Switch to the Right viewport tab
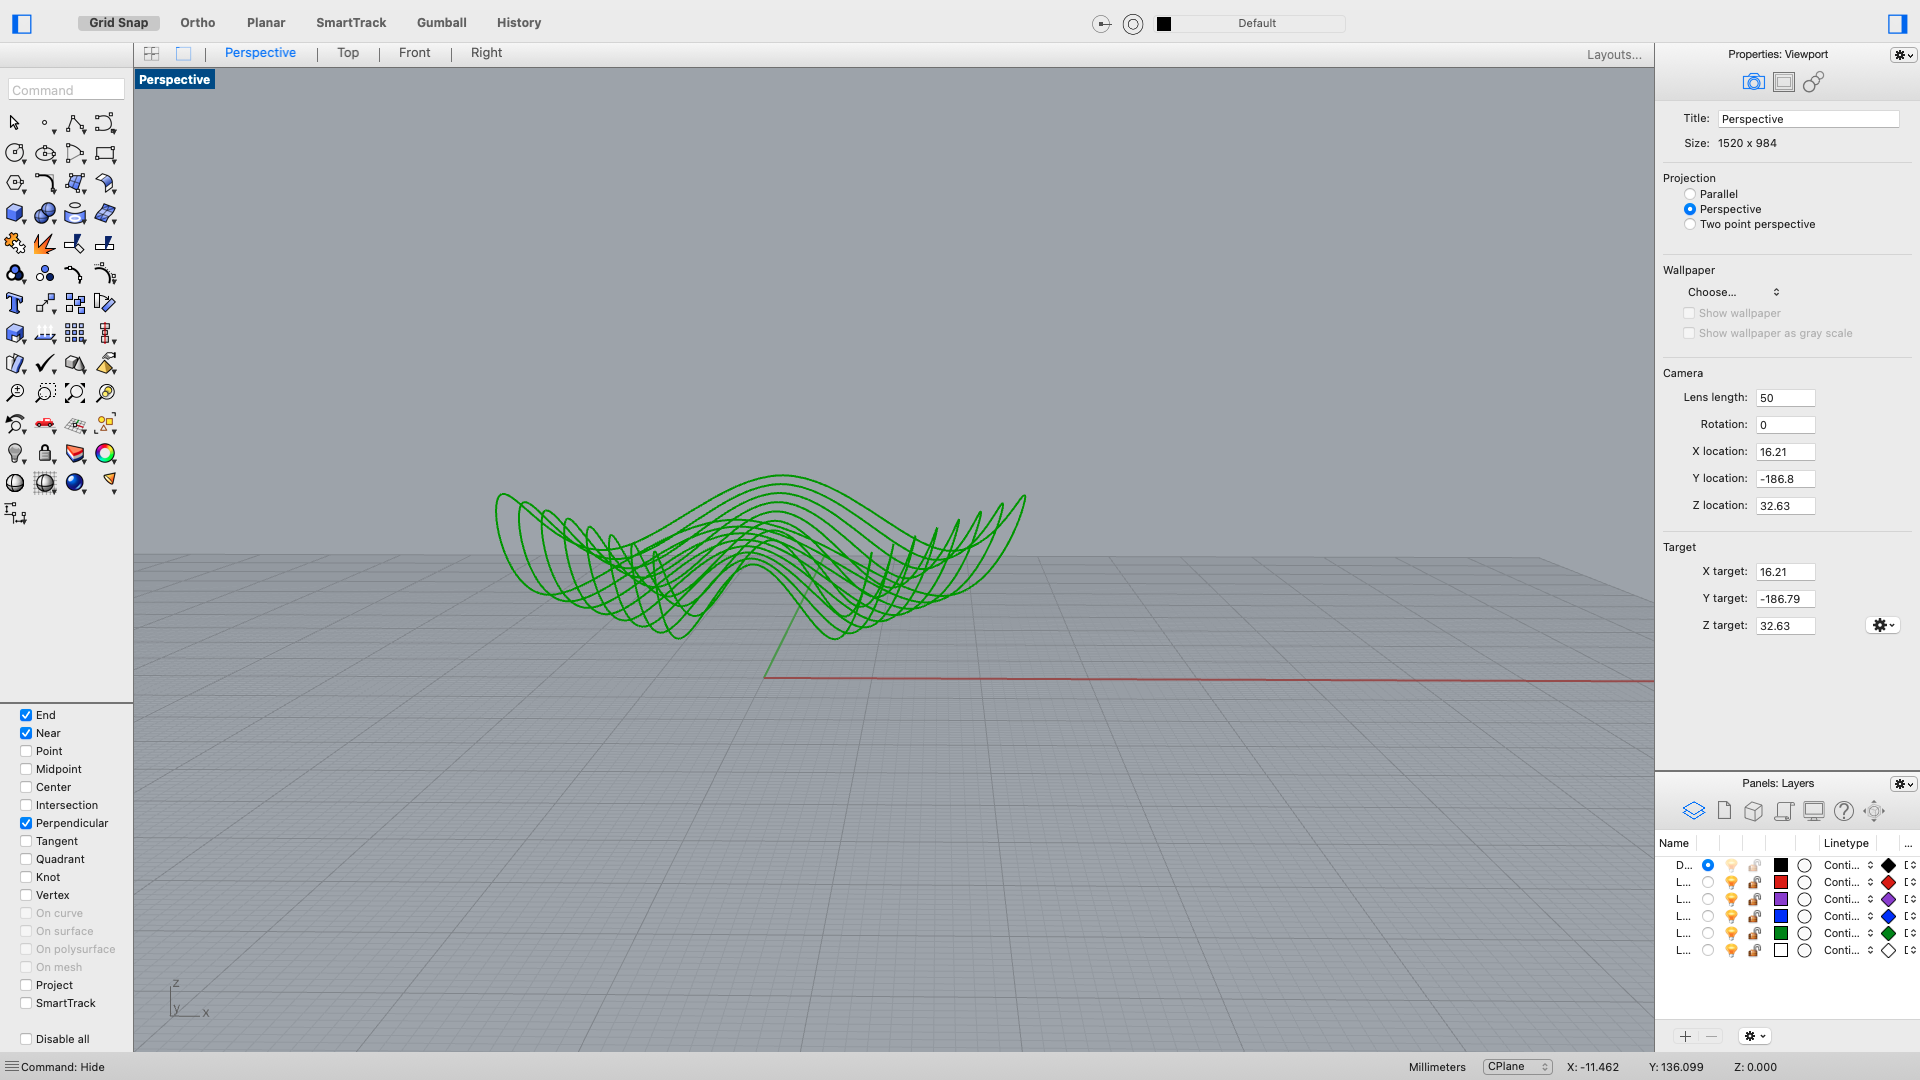The height and width of the screenshot is (1080, 1920). [486, 53]
